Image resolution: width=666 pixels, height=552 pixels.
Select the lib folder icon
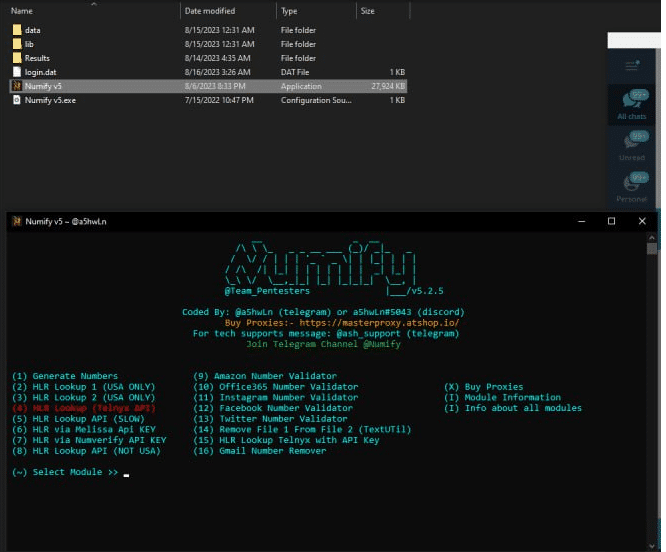point(17,44)
